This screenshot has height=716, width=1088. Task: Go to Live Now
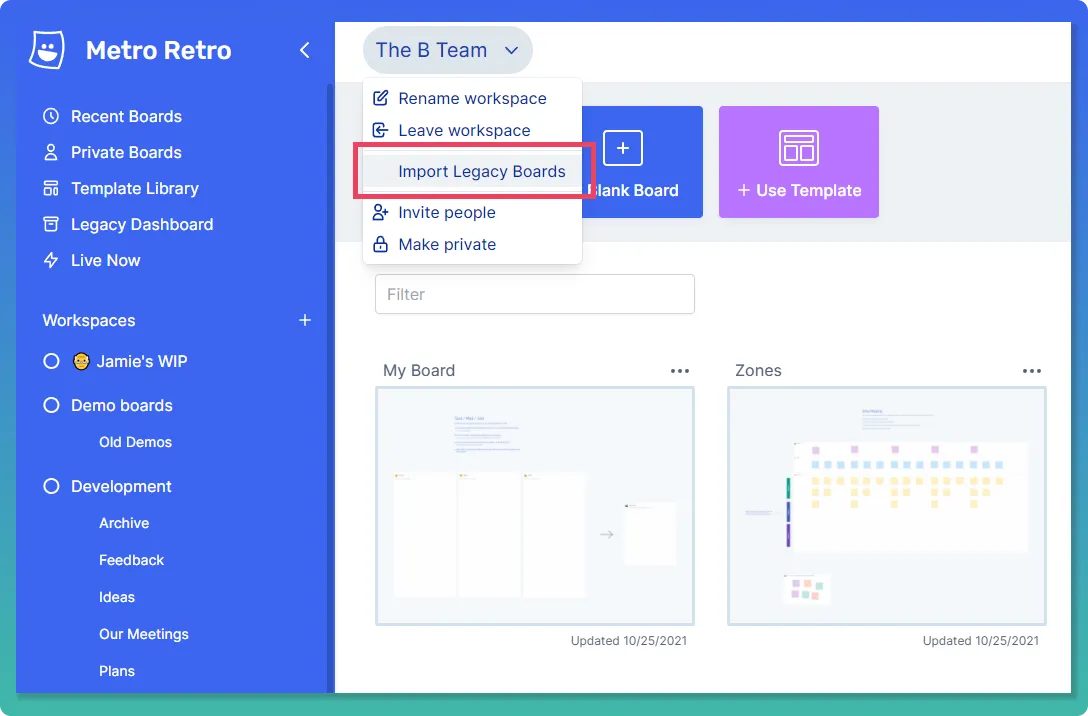coord(105,260)
